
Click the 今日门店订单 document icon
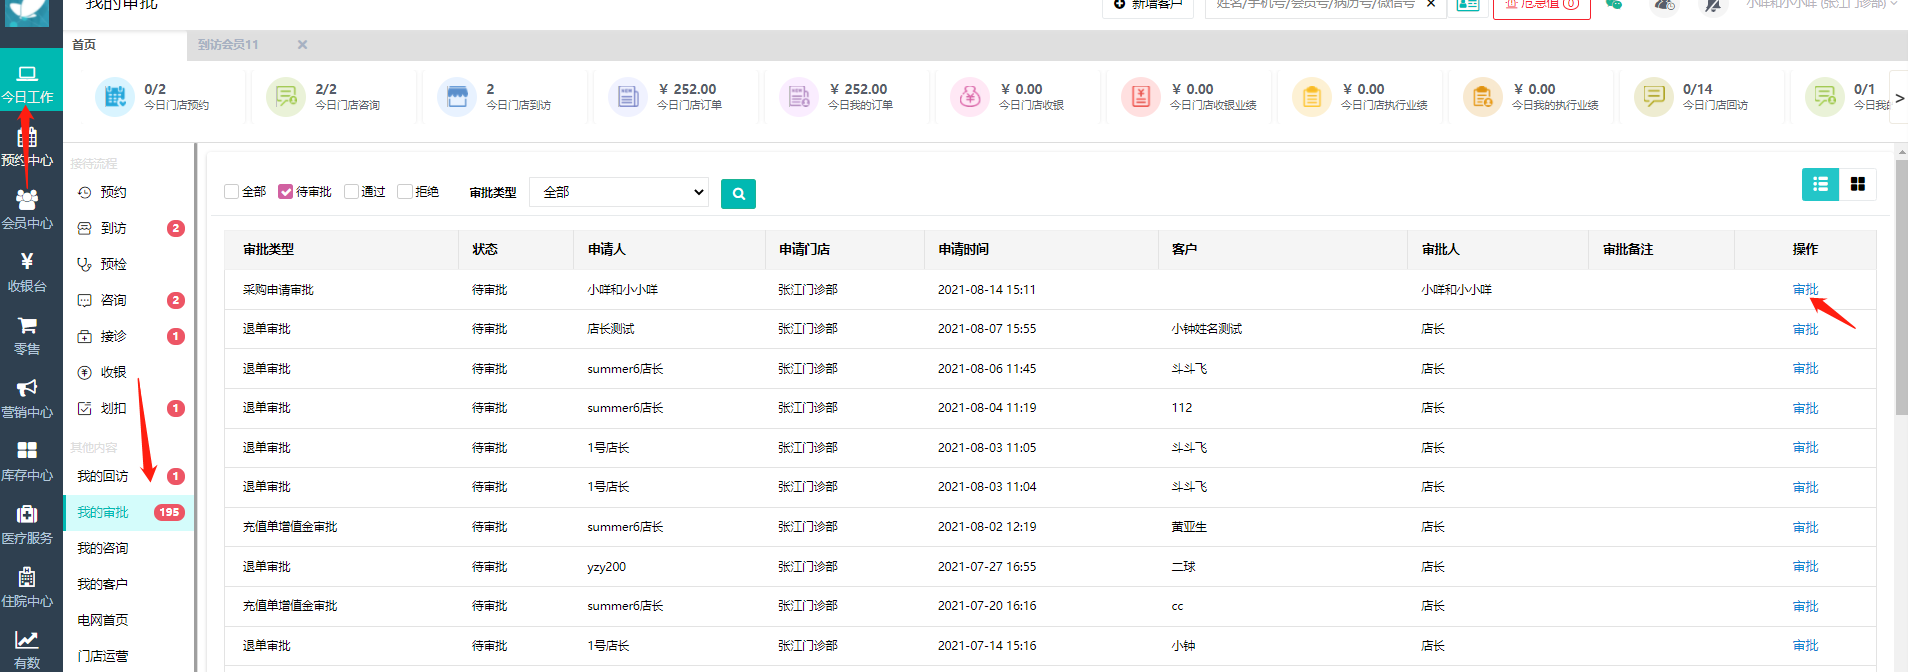[x=628, y=97]
